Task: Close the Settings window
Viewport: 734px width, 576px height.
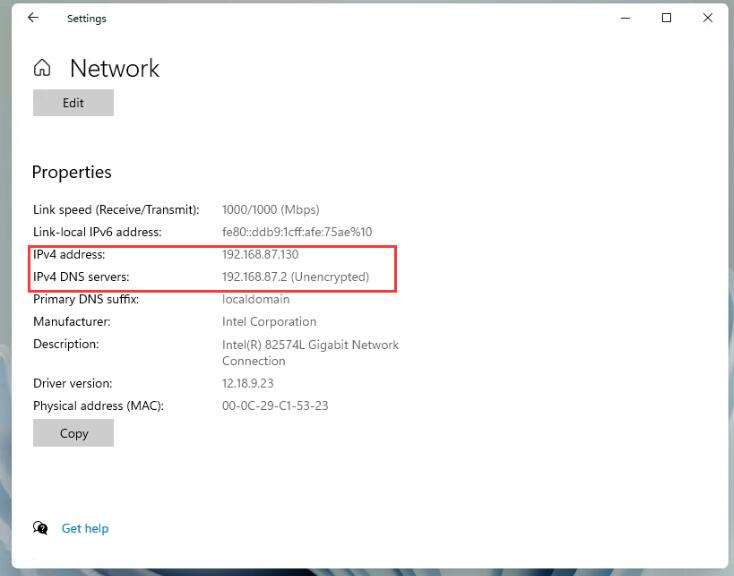Action: pyautogui.click(x=708, y=18)
